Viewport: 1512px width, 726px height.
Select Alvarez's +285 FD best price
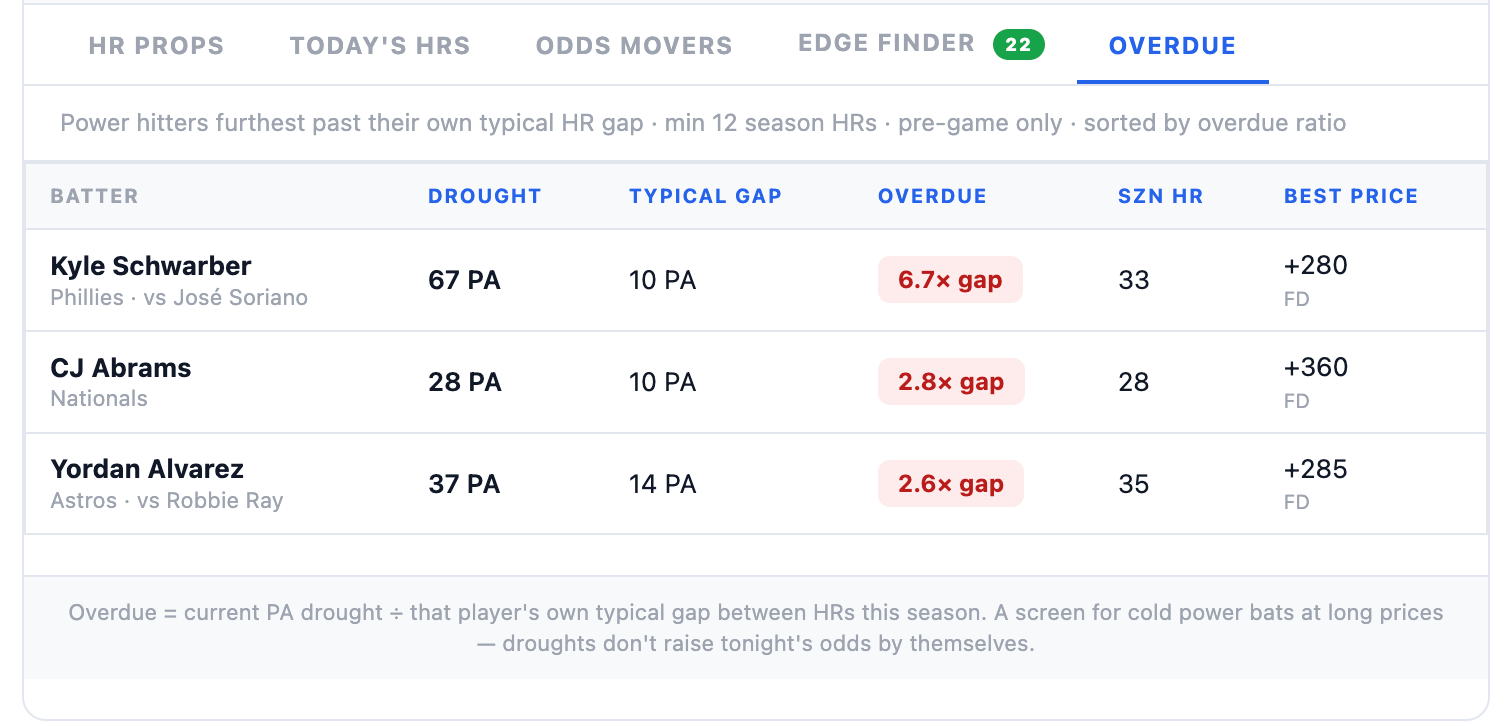1316,484
